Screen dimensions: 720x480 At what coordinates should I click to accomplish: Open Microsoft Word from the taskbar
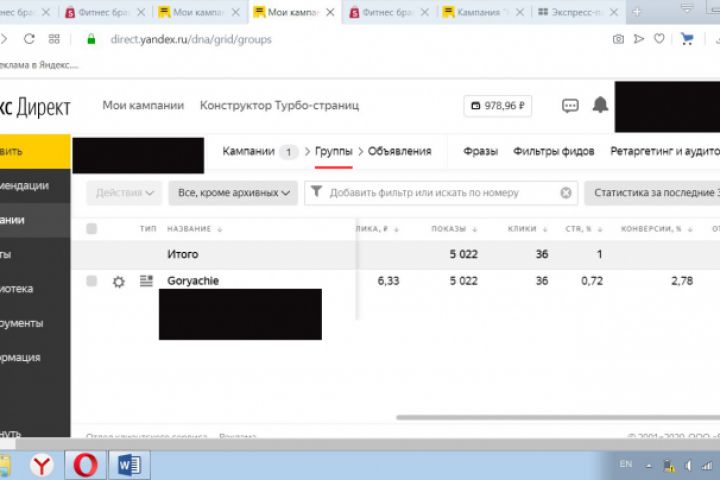(129, 465)
